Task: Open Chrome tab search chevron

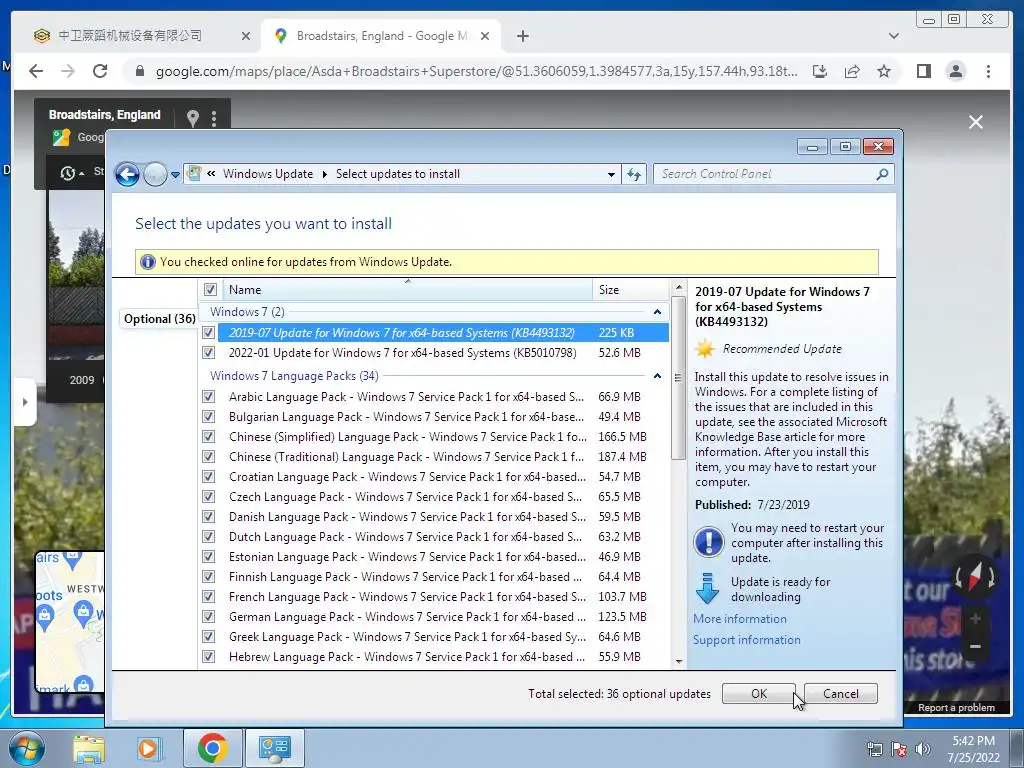Action: click(893, 36)
